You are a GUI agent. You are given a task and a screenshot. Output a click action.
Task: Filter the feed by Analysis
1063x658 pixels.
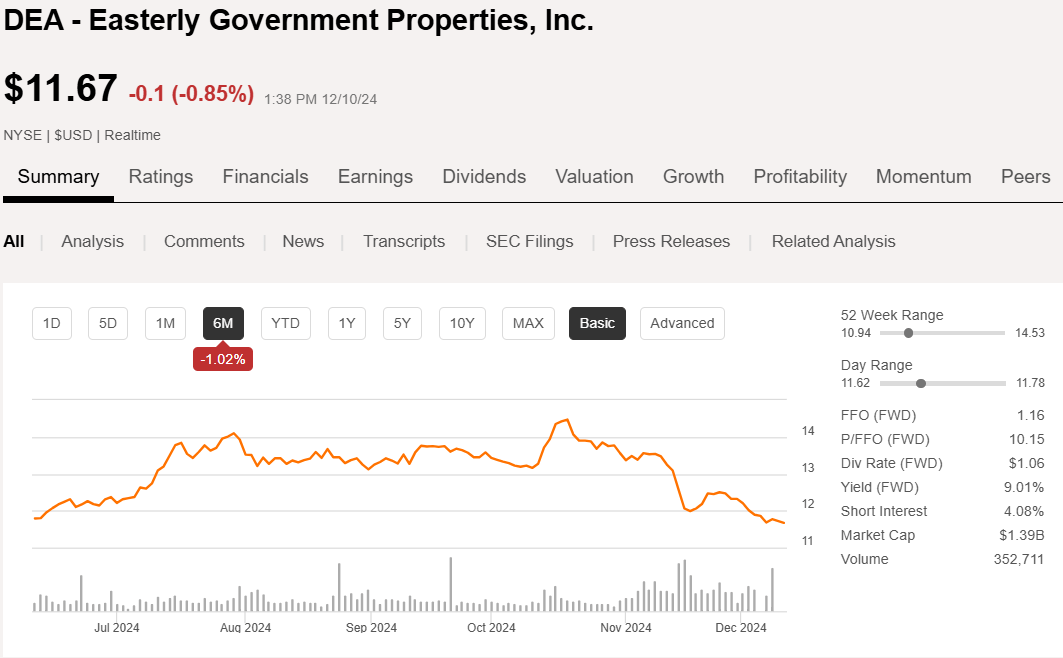(x=93, y=241)
